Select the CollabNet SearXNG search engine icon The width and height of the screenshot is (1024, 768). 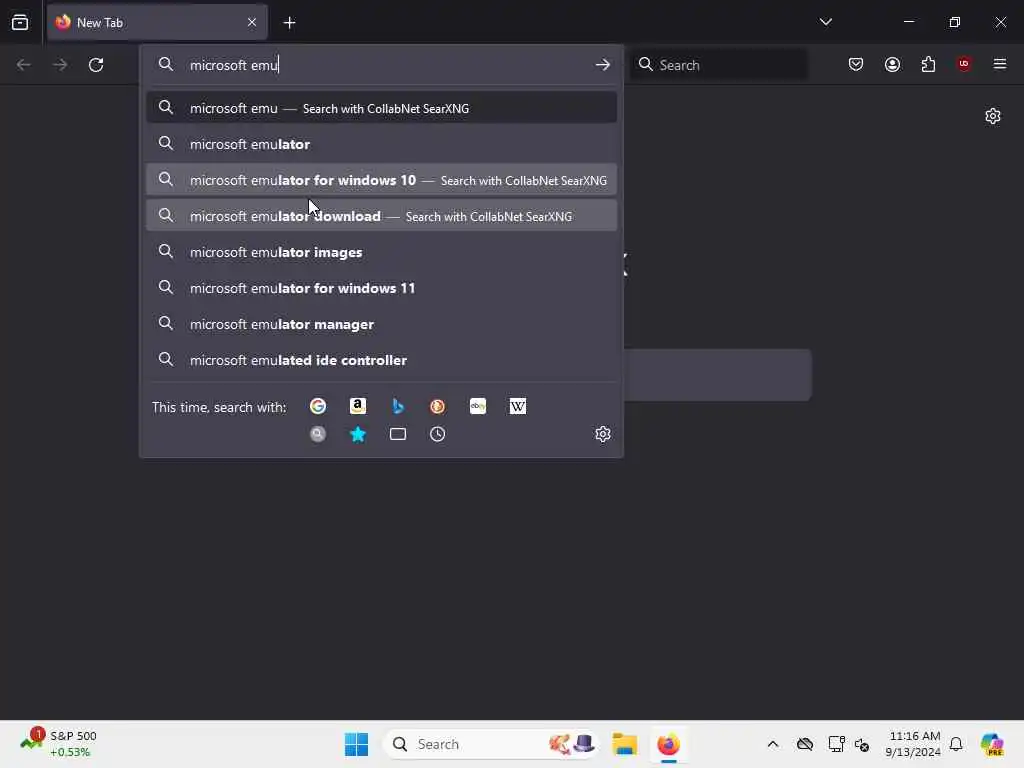317,434
